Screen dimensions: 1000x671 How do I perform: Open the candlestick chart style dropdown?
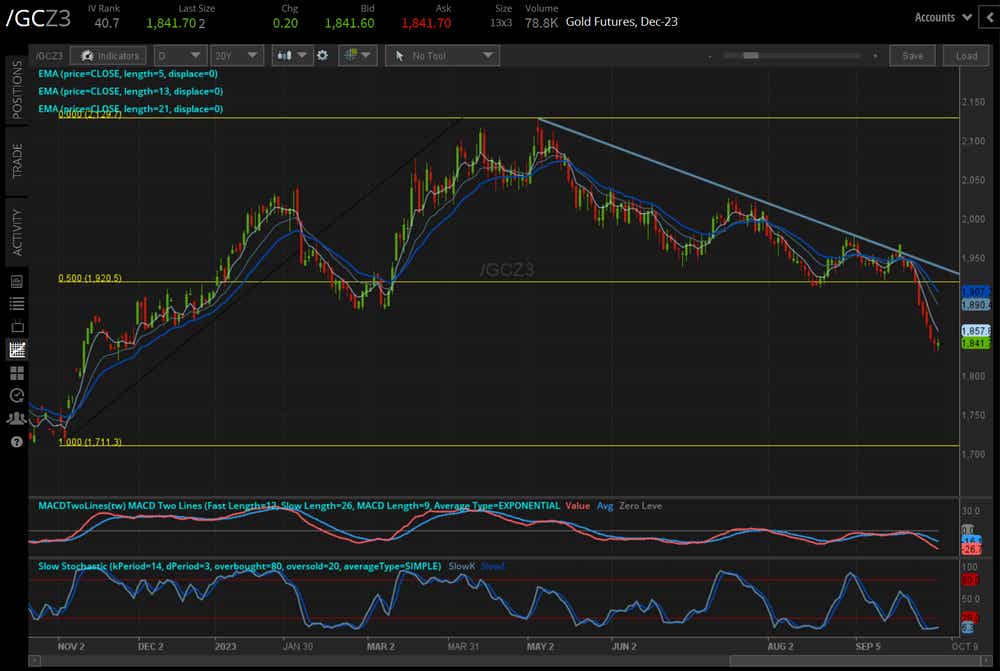(x=291, y=56)
